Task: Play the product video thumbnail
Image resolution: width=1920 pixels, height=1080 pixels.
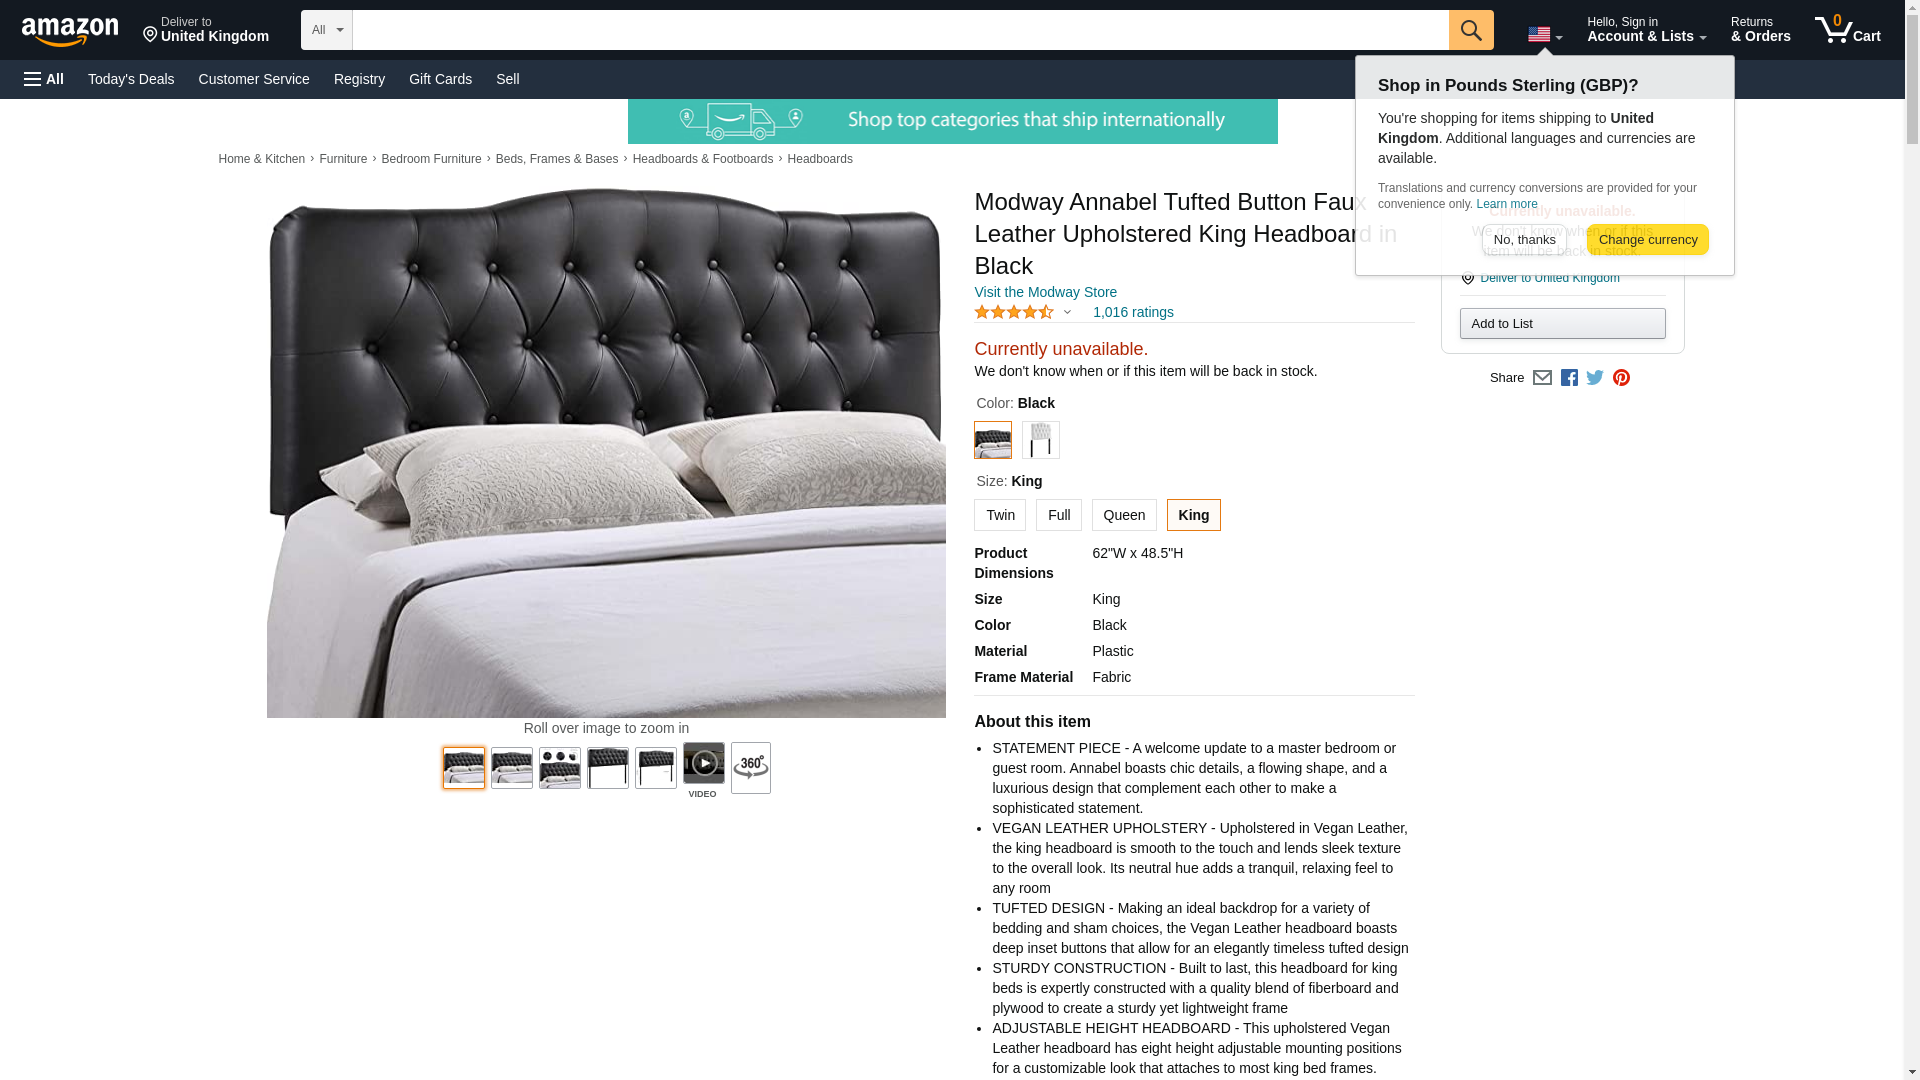Action: coord(703,764)
